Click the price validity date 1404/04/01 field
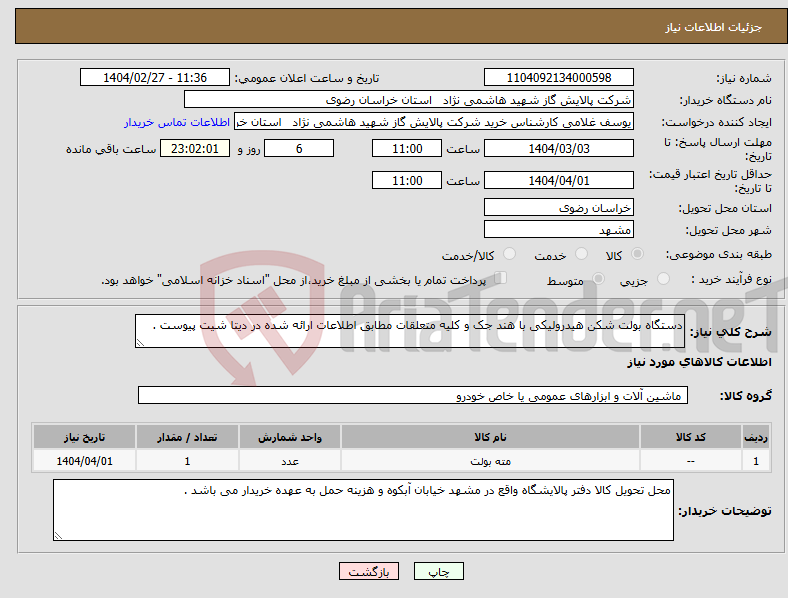Image resolution: width=788 pixels, height=598 pixels. tap(558, 180)
